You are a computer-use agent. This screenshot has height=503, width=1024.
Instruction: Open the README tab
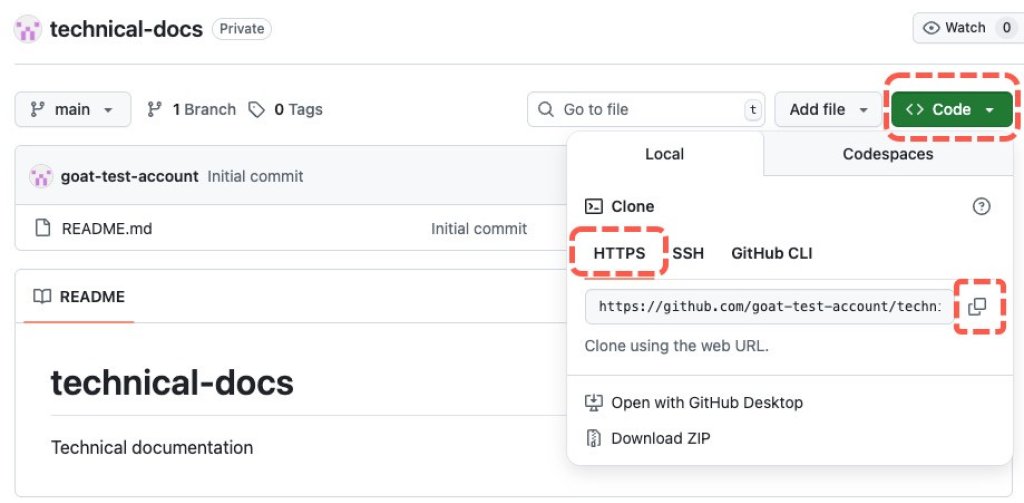79,297
